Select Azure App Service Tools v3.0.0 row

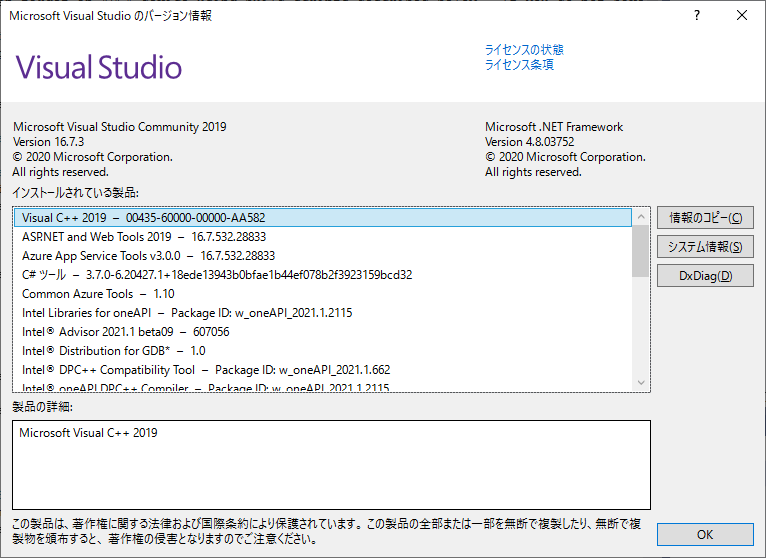pyautogui.click(x=323, y=256)
